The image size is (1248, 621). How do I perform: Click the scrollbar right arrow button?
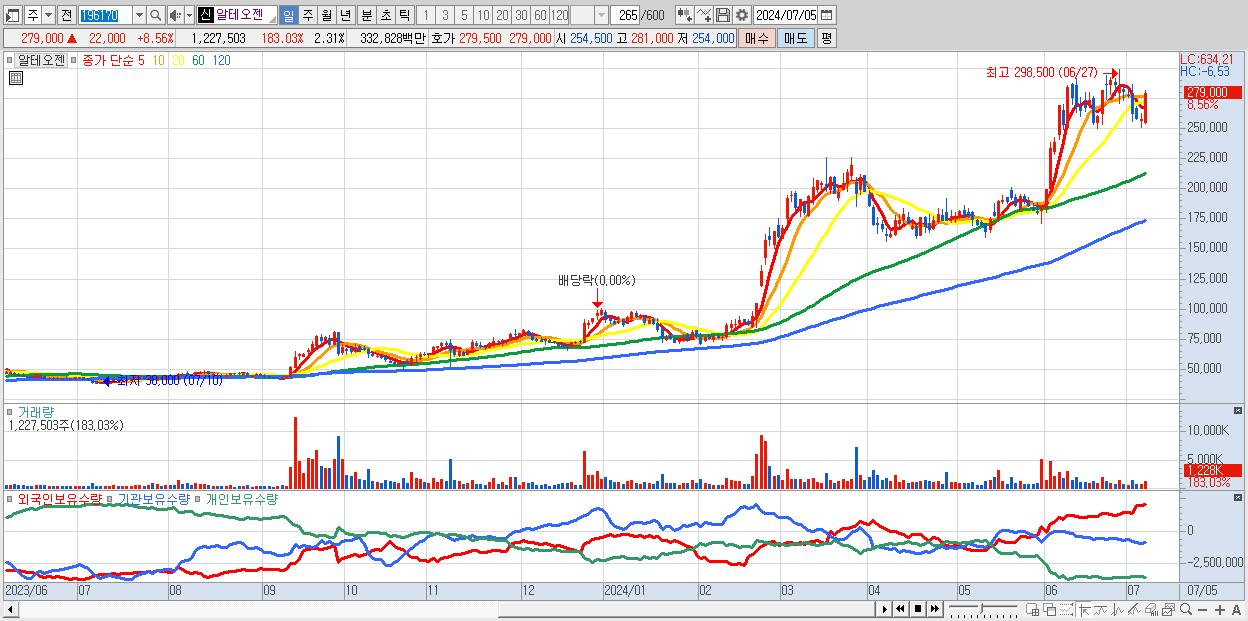click(885, 609)
